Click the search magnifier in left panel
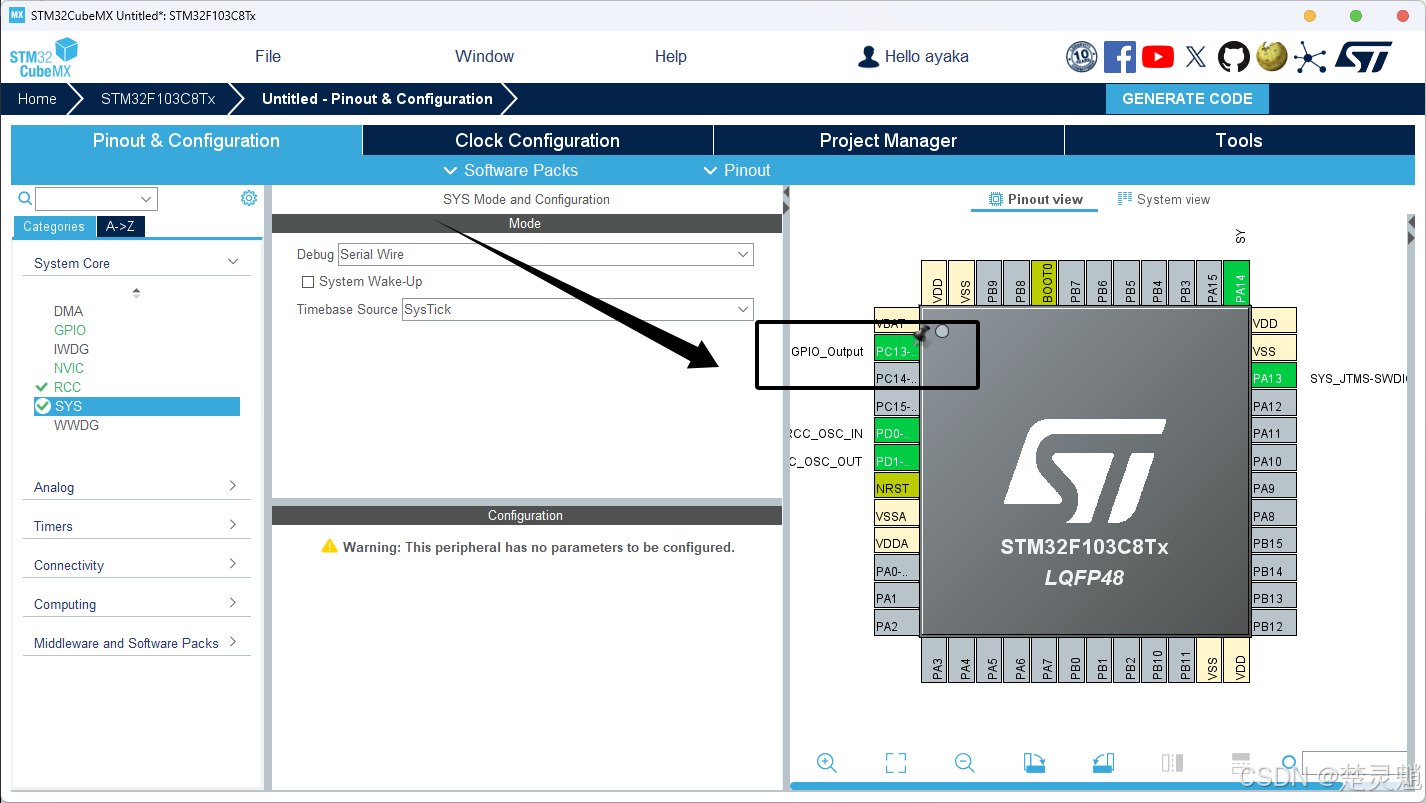 25,198
